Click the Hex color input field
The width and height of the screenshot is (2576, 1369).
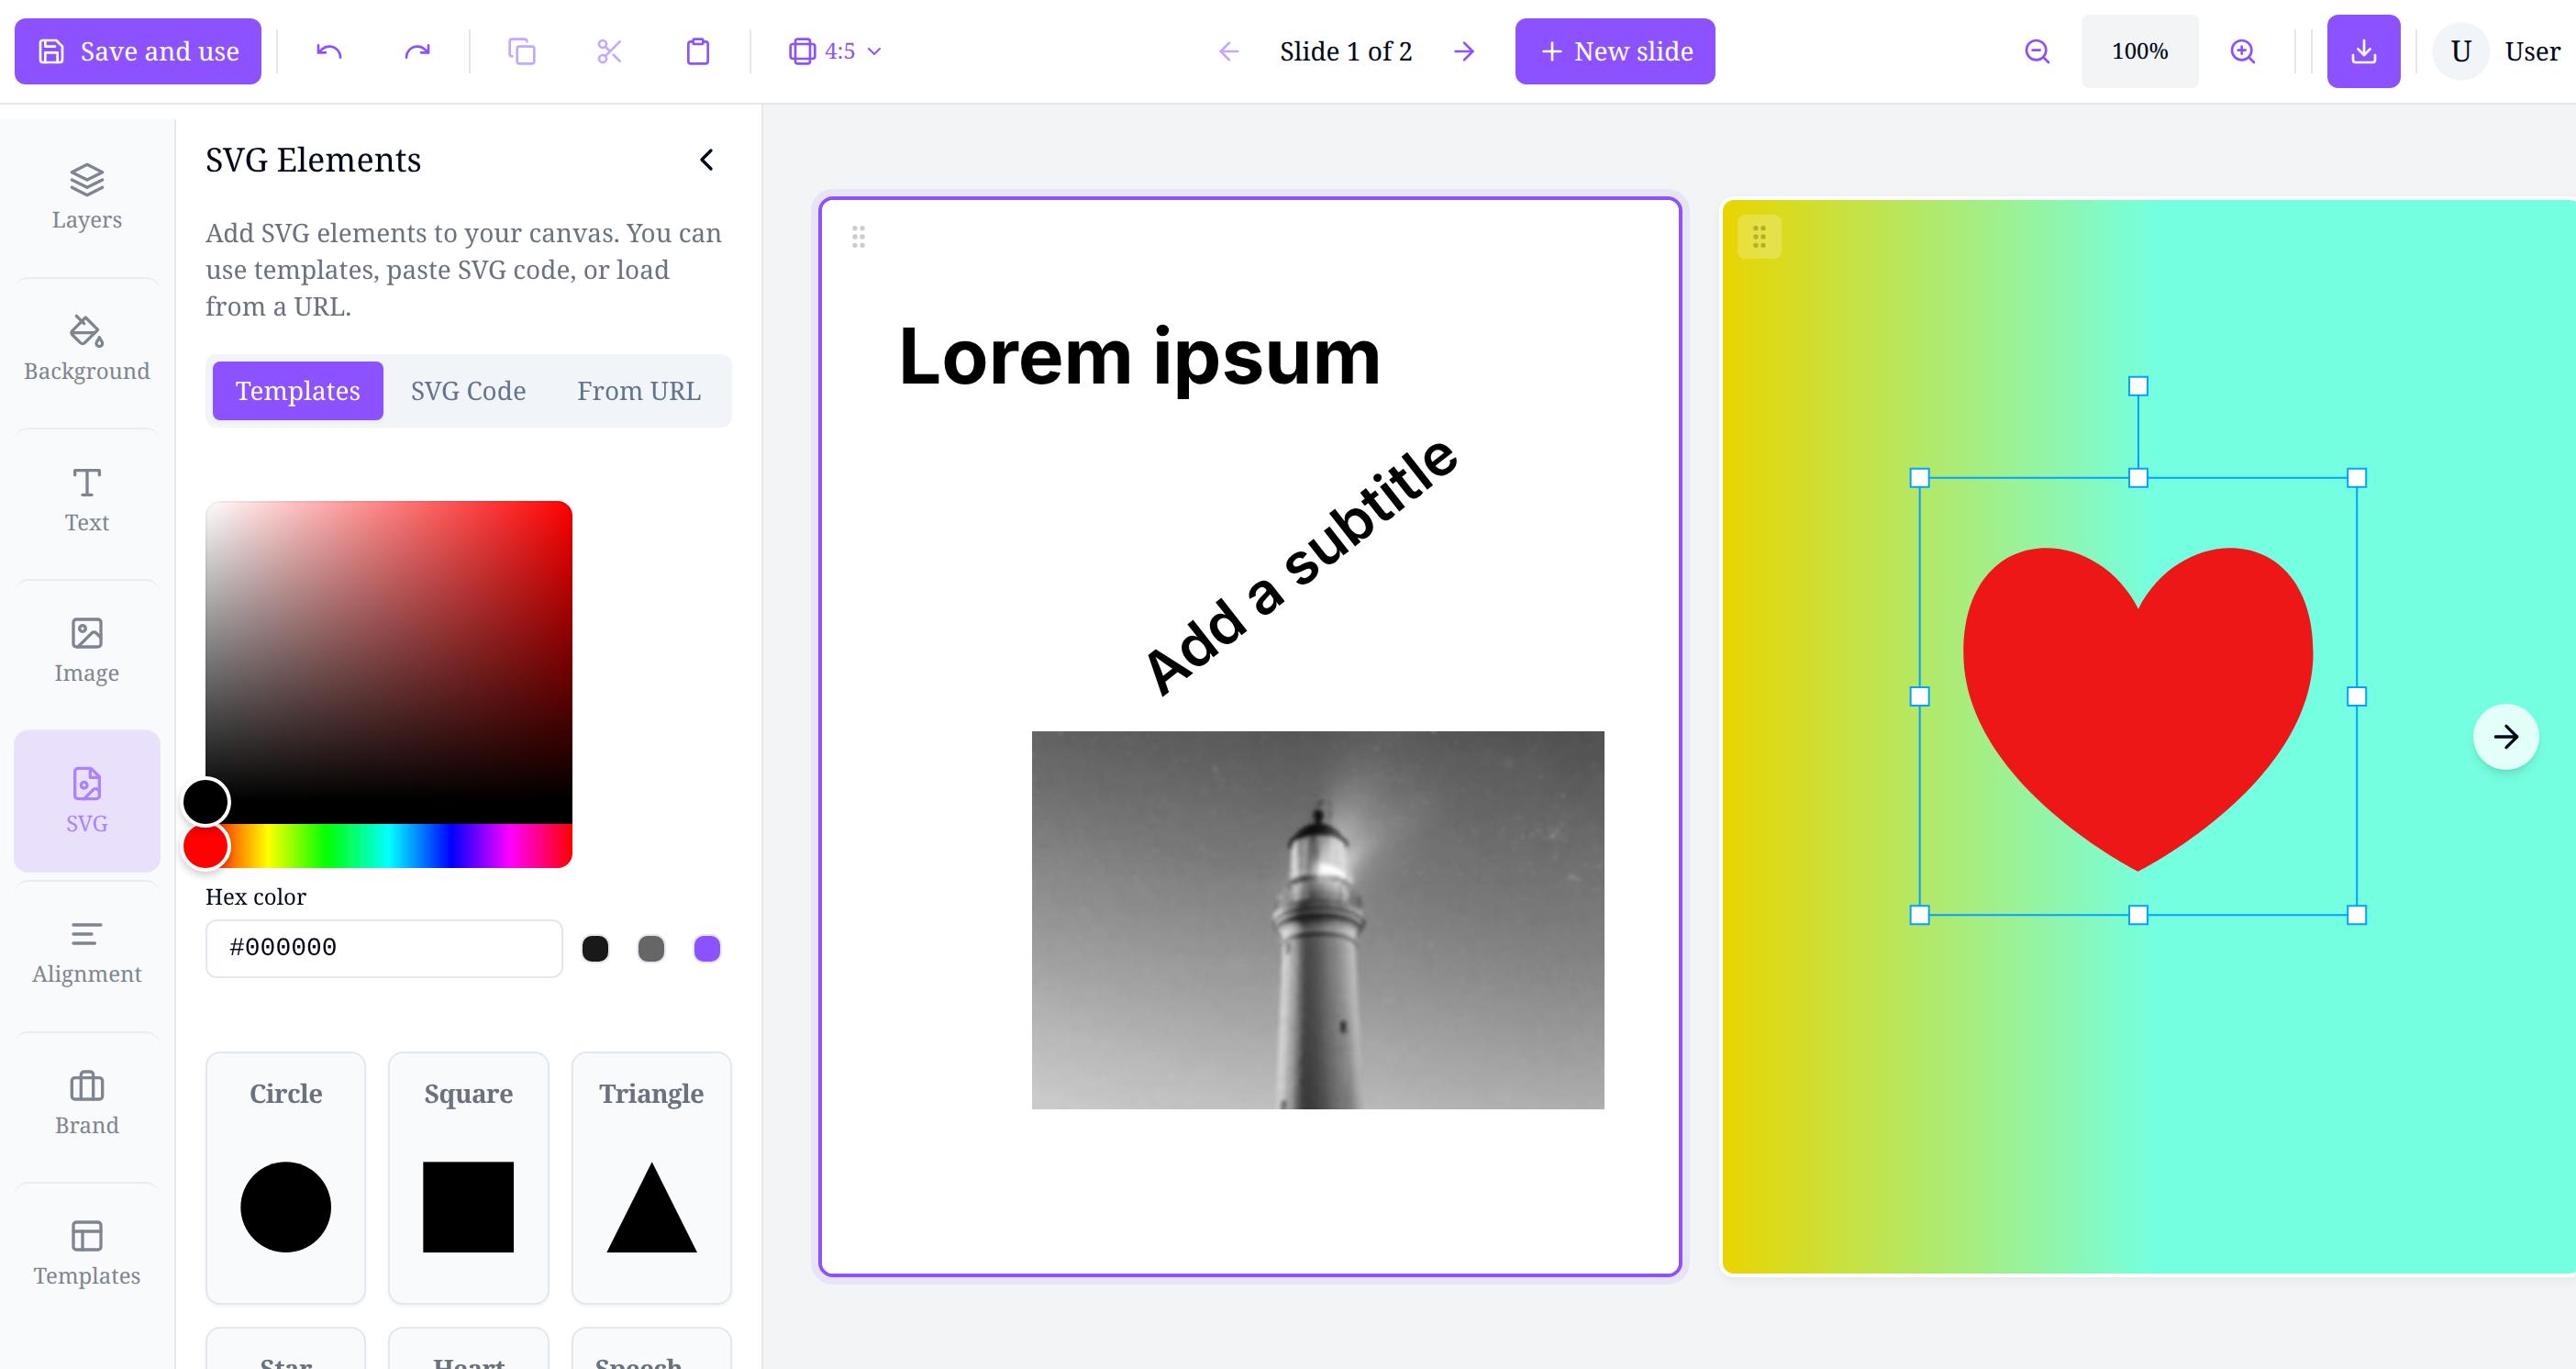click(384, 948)
